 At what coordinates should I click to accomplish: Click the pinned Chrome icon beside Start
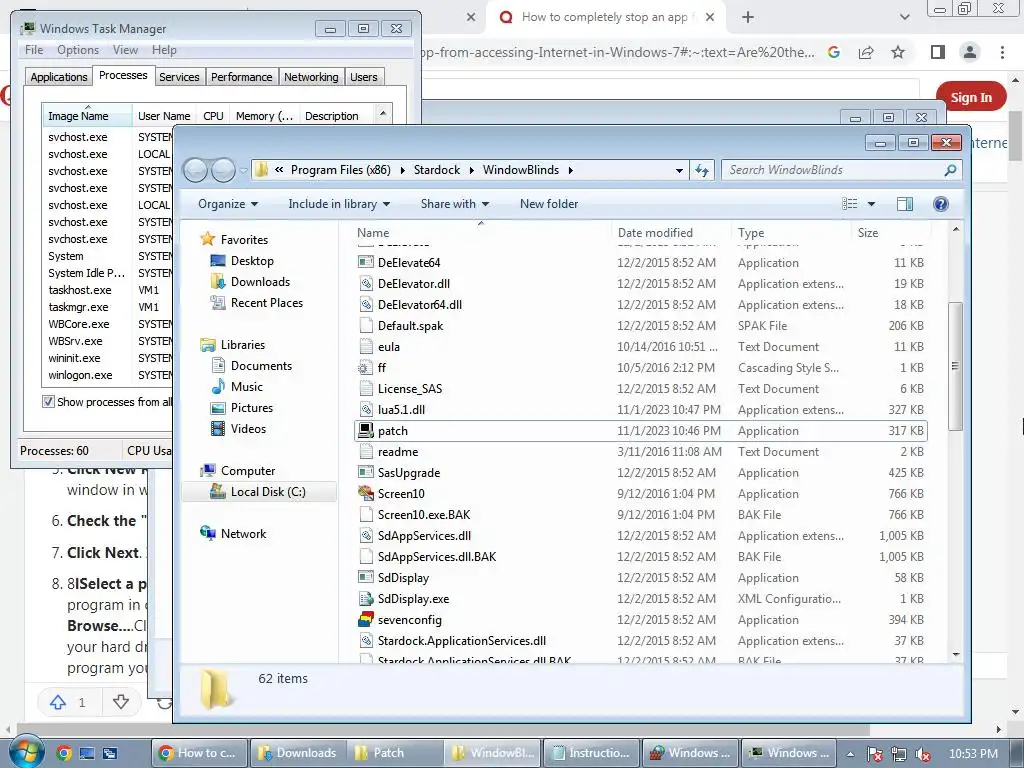(63, 753)
